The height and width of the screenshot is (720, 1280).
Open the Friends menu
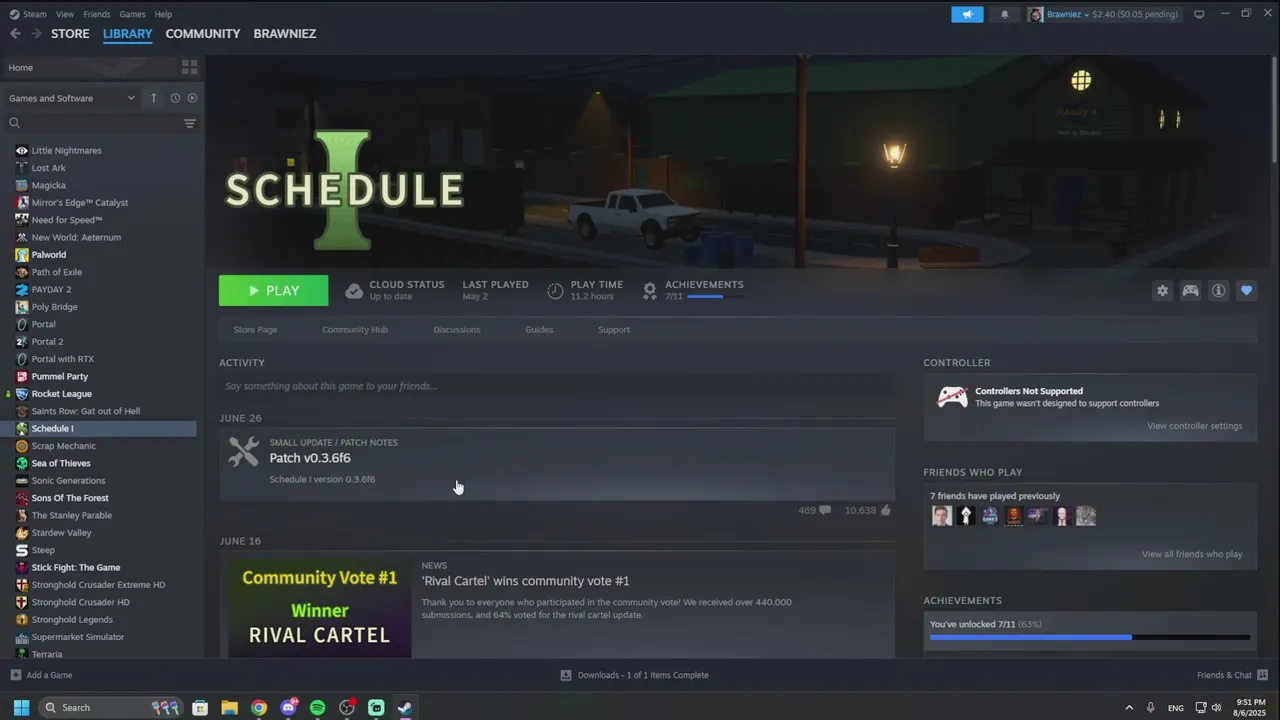click(97, 14)
